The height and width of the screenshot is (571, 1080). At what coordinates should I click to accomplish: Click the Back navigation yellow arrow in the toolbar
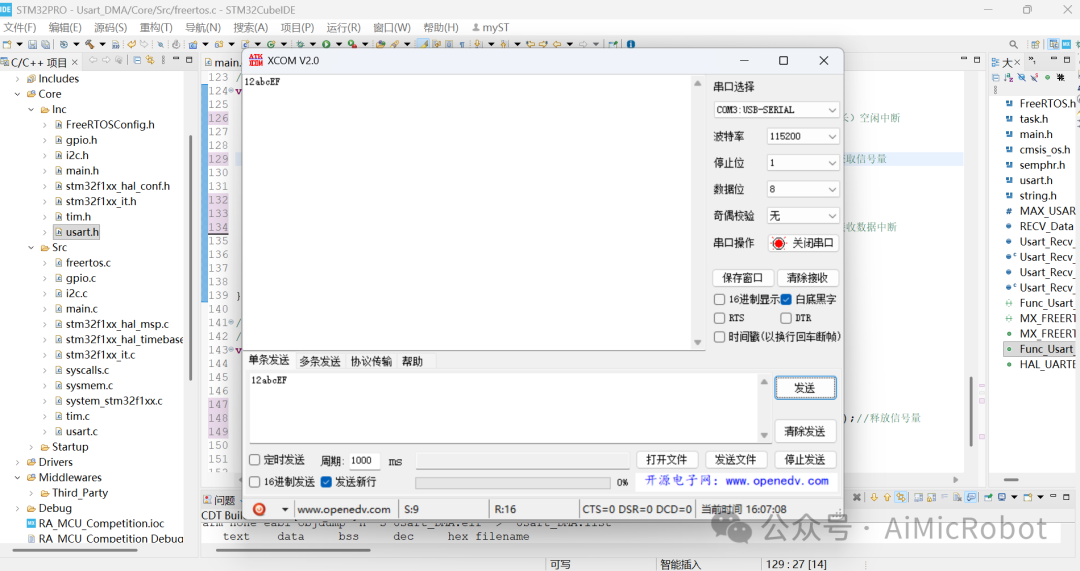557,44
